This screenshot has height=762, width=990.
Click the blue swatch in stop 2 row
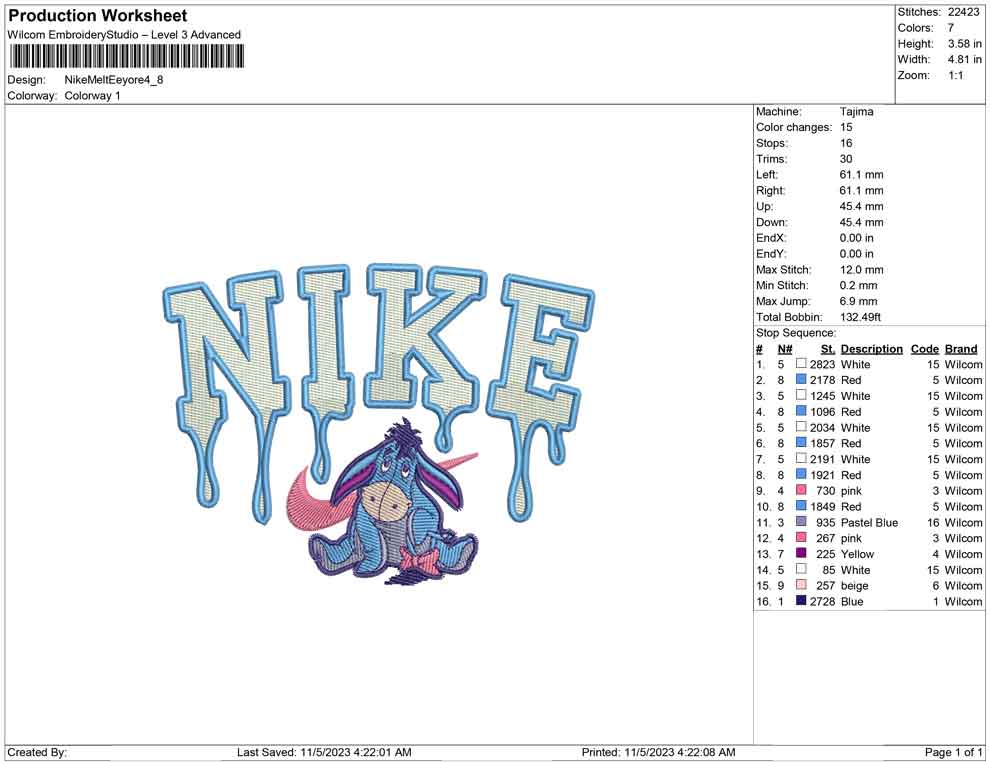pos(801,379)
